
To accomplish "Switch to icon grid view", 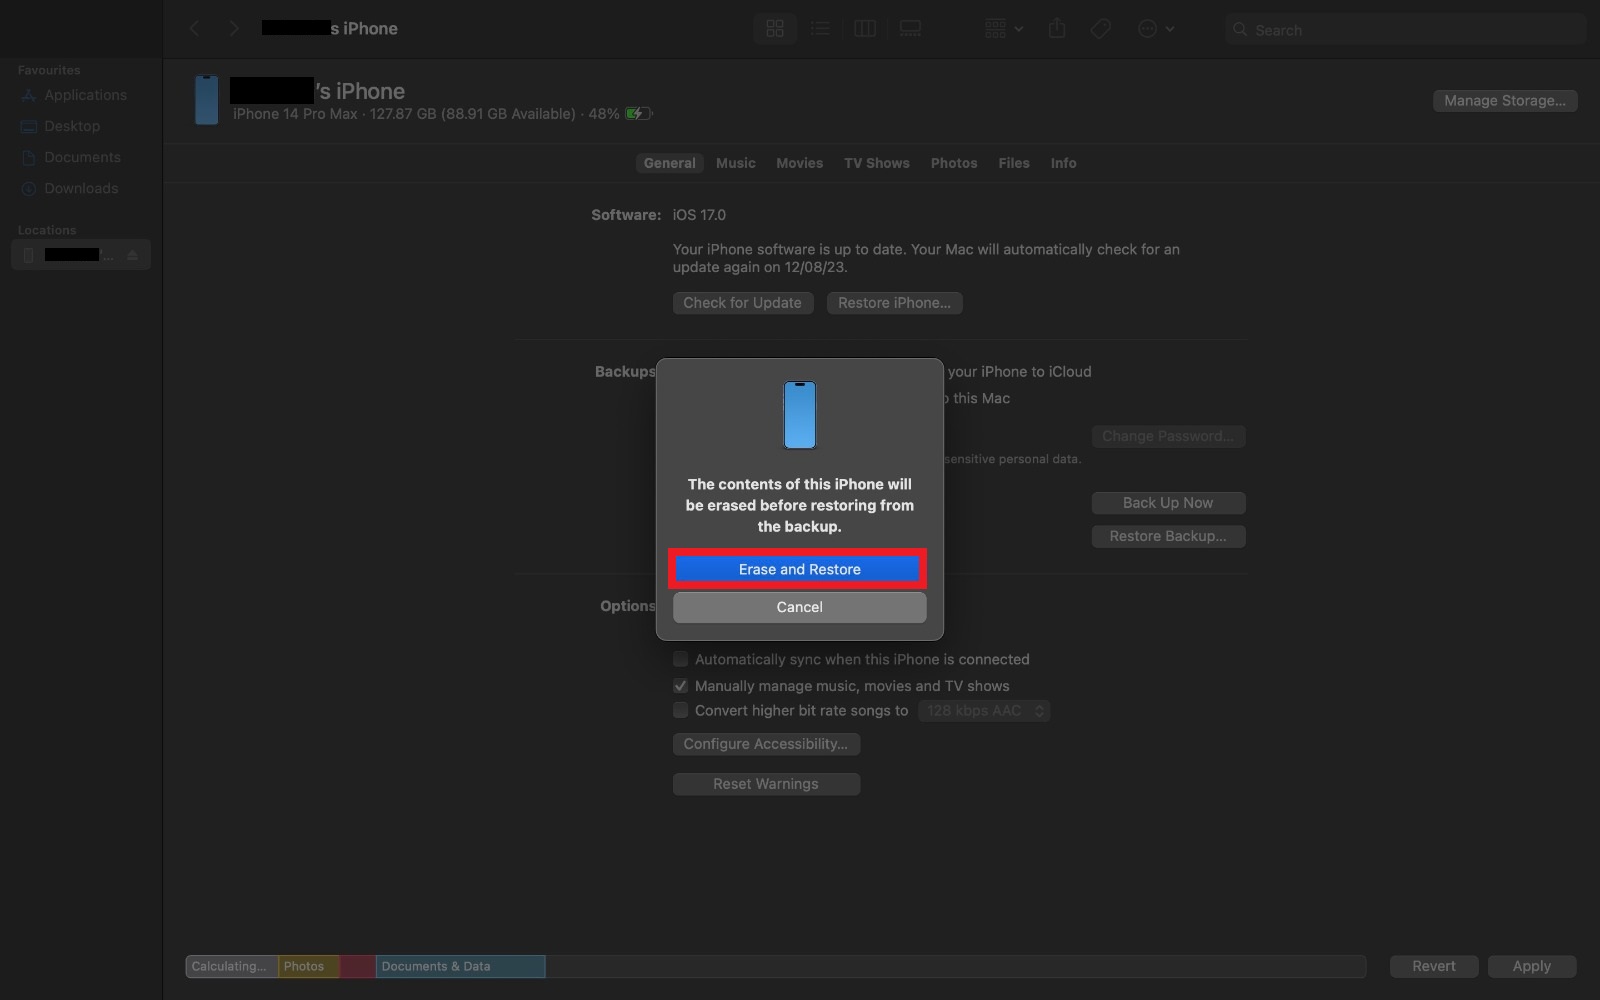I will [x=775, y=29].
